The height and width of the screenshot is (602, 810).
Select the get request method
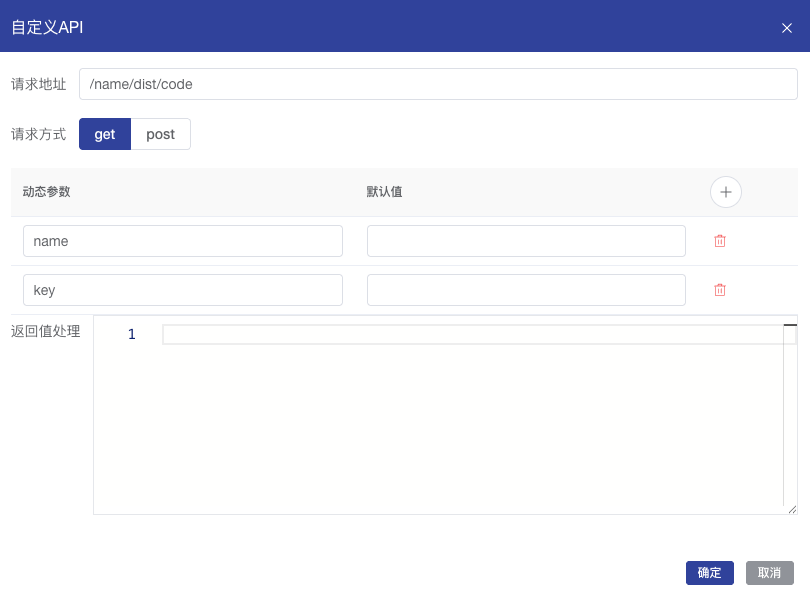pyautogui.click(x=105, y=134)
